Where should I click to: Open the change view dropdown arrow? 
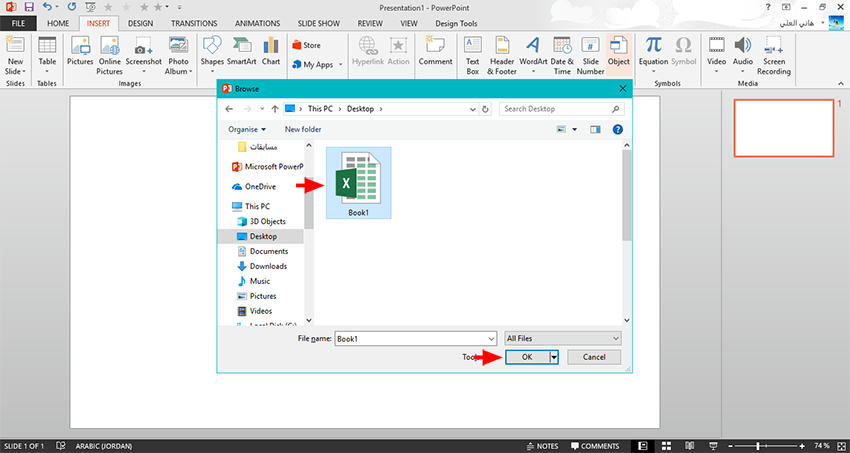[x=575, y=130]
